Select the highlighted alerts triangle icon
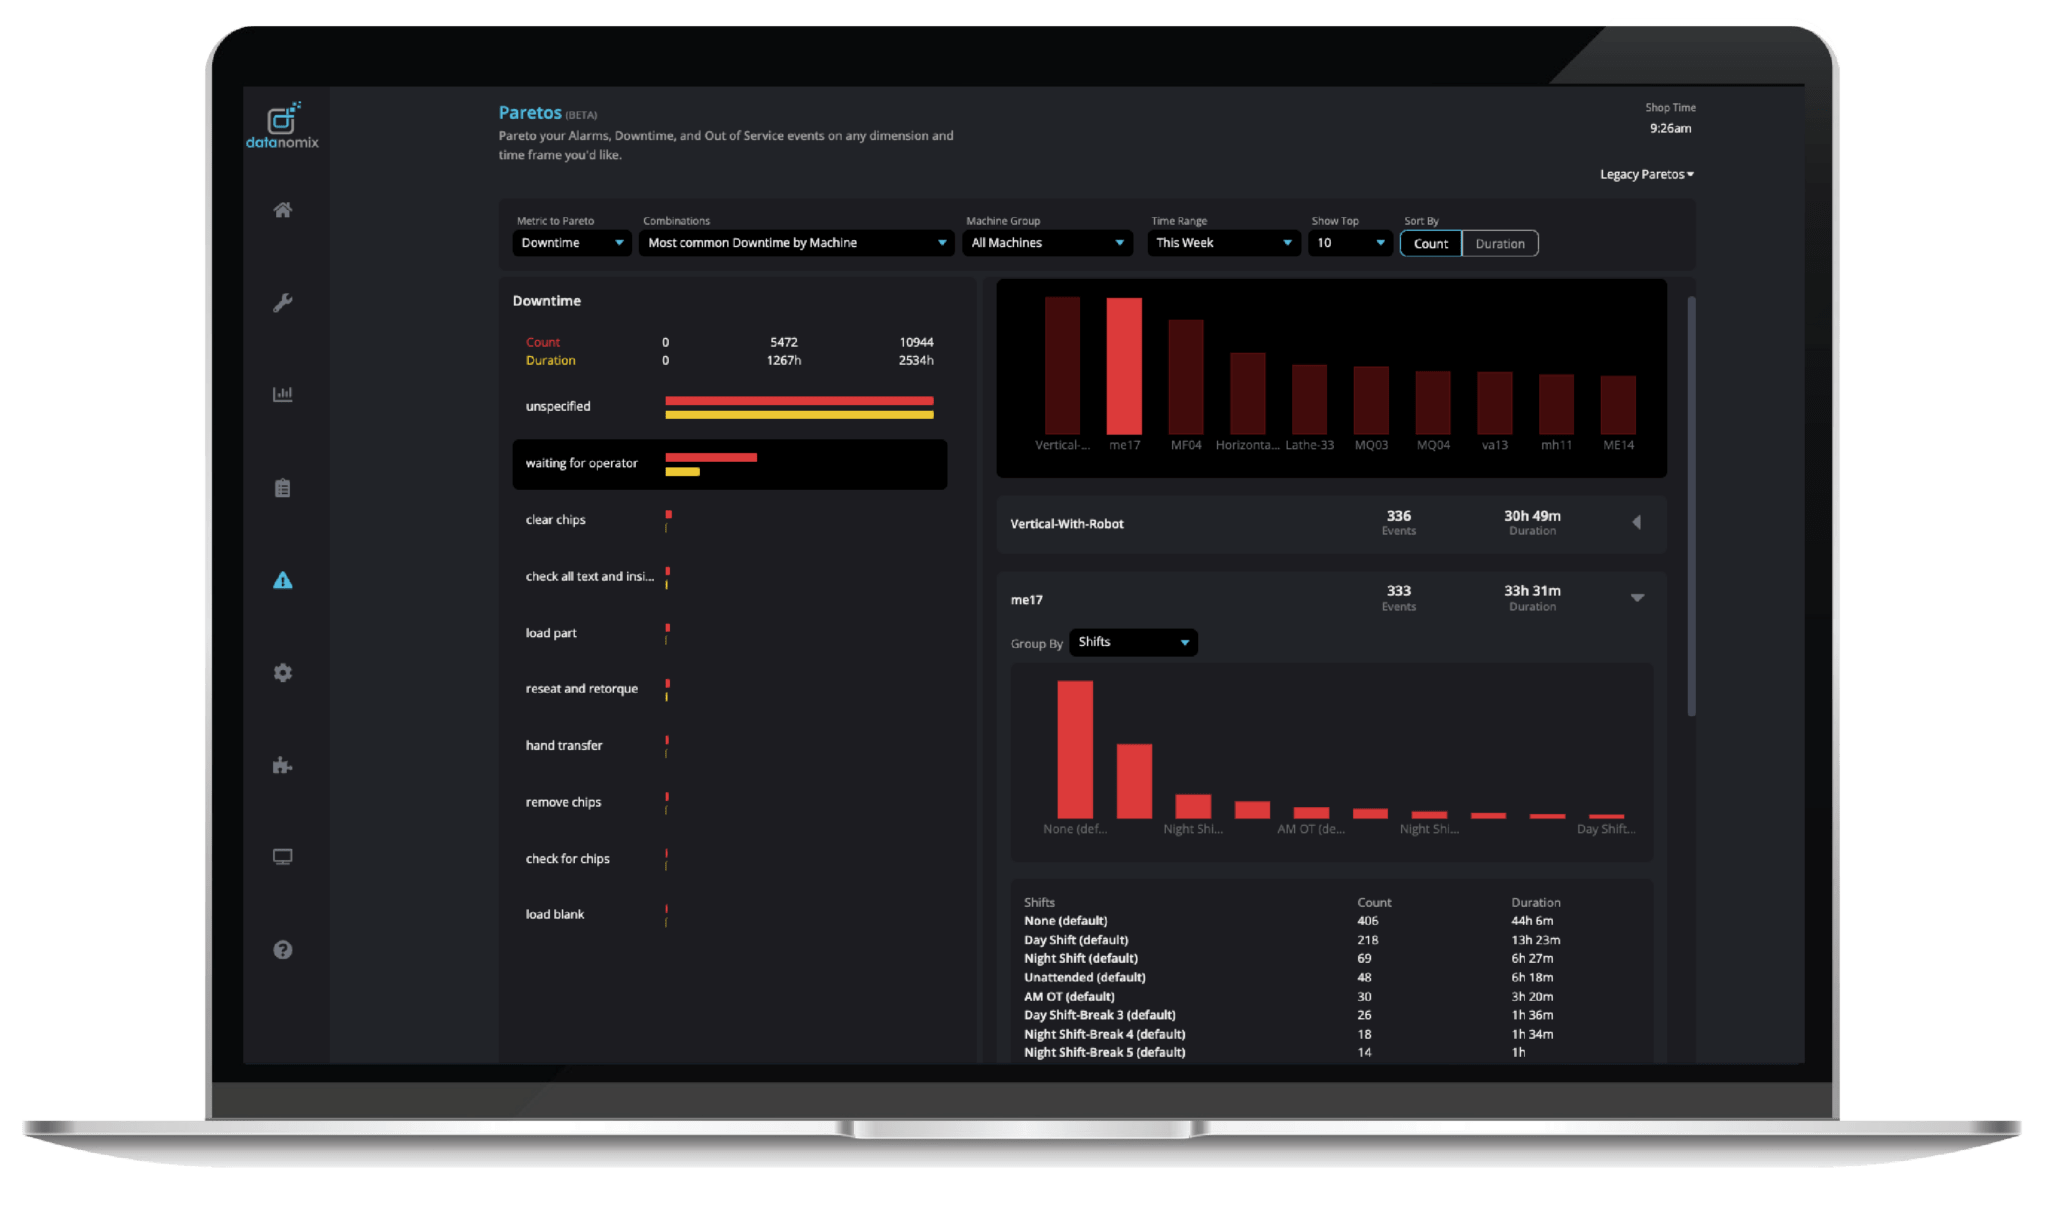The height and width of the screenshot is (1208, 2048). click(283, 580)
